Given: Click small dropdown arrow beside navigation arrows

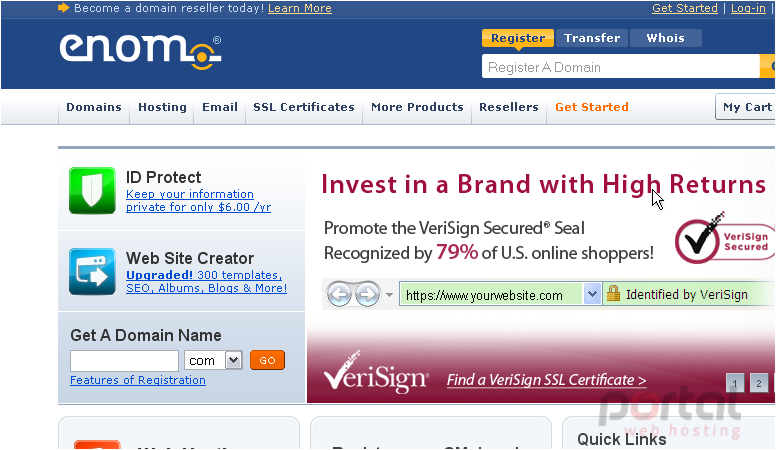Looking at the screenshot, I should (x=389, y=295).
